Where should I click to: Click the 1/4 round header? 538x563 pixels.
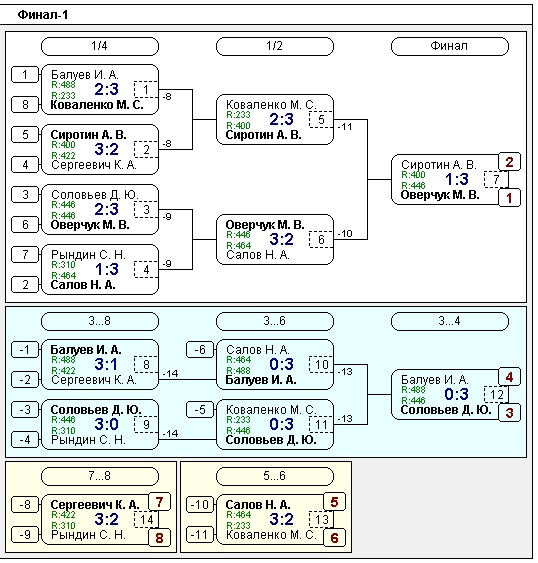(x=100, y=46)
